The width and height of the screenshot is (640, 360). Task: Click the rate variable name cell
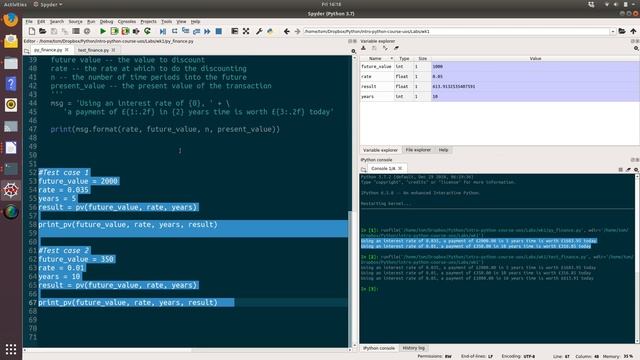(x=377, y=76)
